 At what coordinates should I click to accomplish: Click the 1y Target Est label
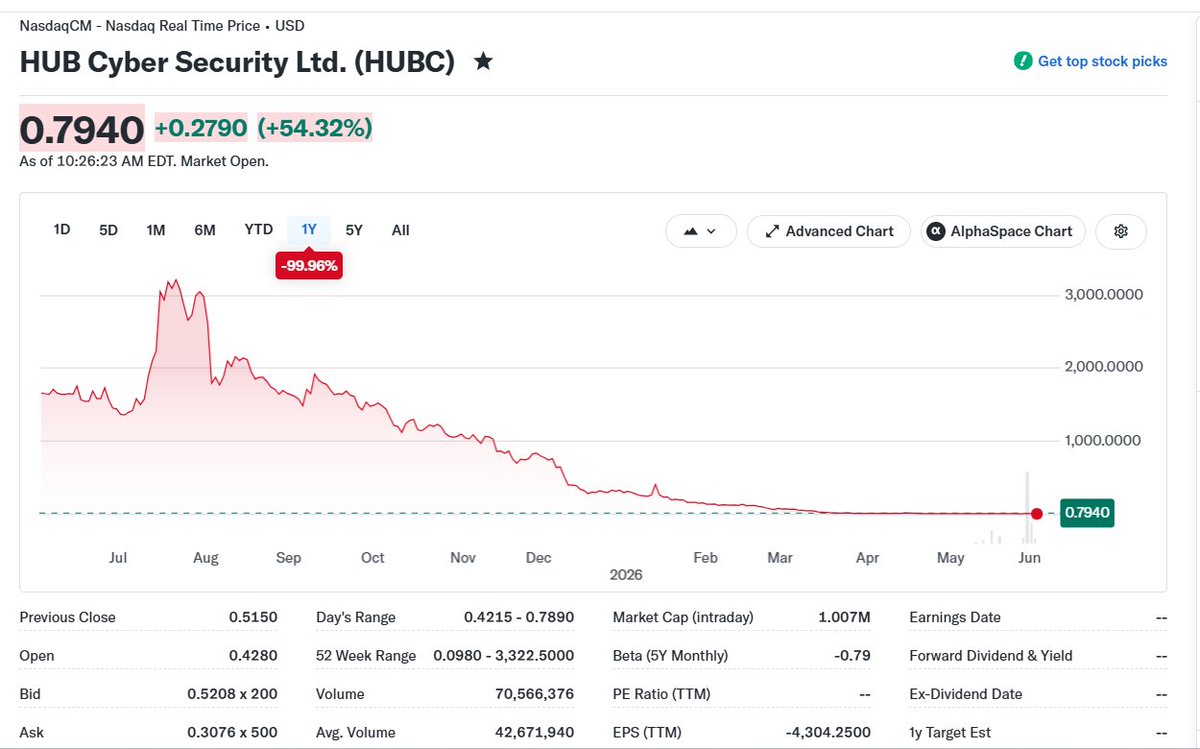click(x=951, y=733)
